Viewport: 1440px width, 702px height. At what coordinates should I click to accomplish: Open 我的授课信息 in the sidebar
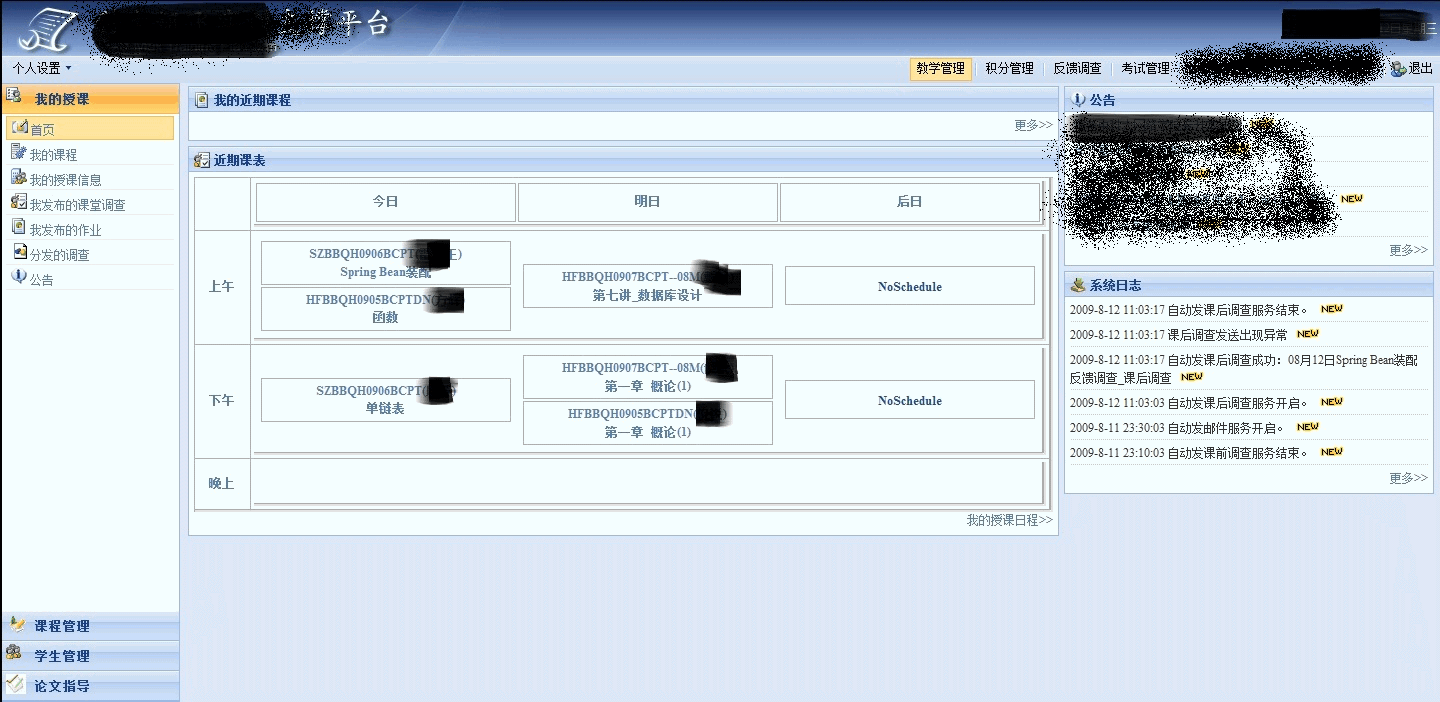click(65, 180)
